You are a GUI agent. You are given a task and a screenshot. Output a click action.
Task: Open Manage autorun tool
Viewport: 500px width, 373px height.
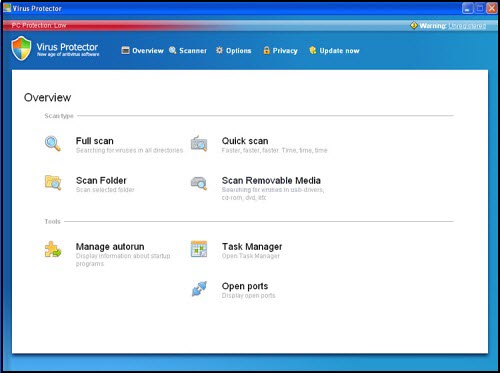tap(110, 247)
